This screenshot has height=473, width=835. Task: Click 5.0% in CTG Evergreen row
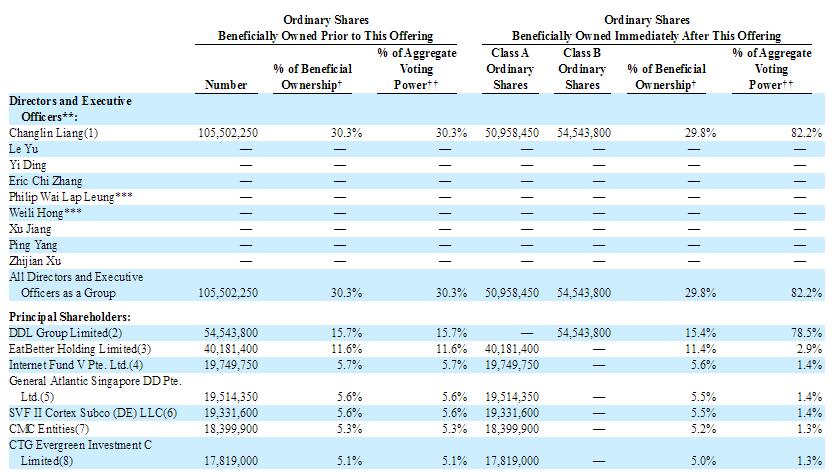pos(703,461)
